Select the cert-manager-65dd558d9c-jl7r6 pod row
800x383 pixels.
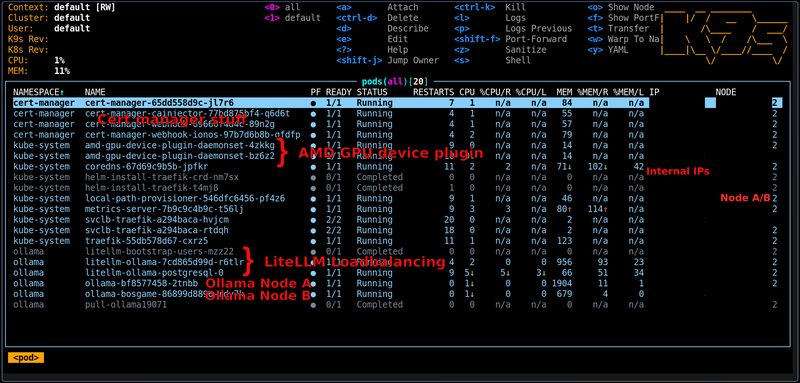click(397, 103)
